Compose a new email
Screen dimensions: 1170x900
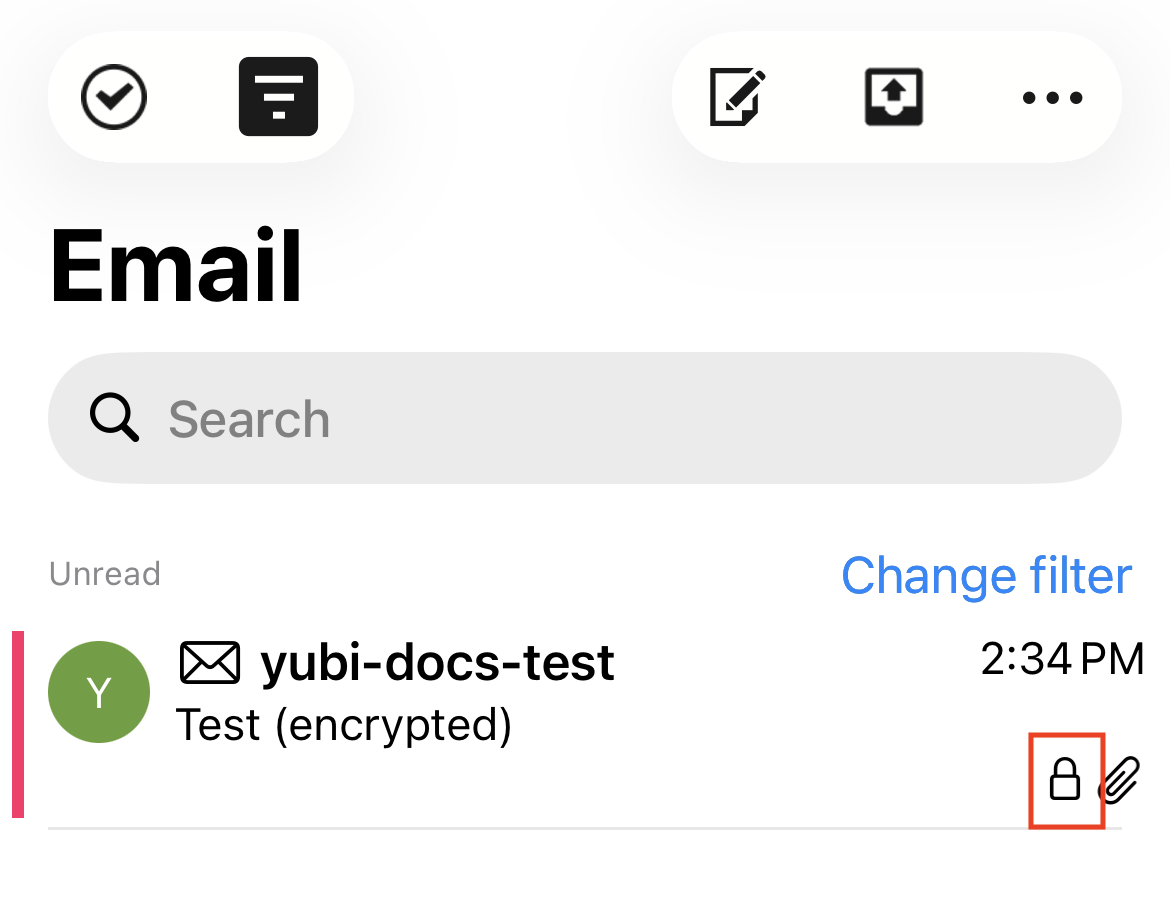coord(738,97)
